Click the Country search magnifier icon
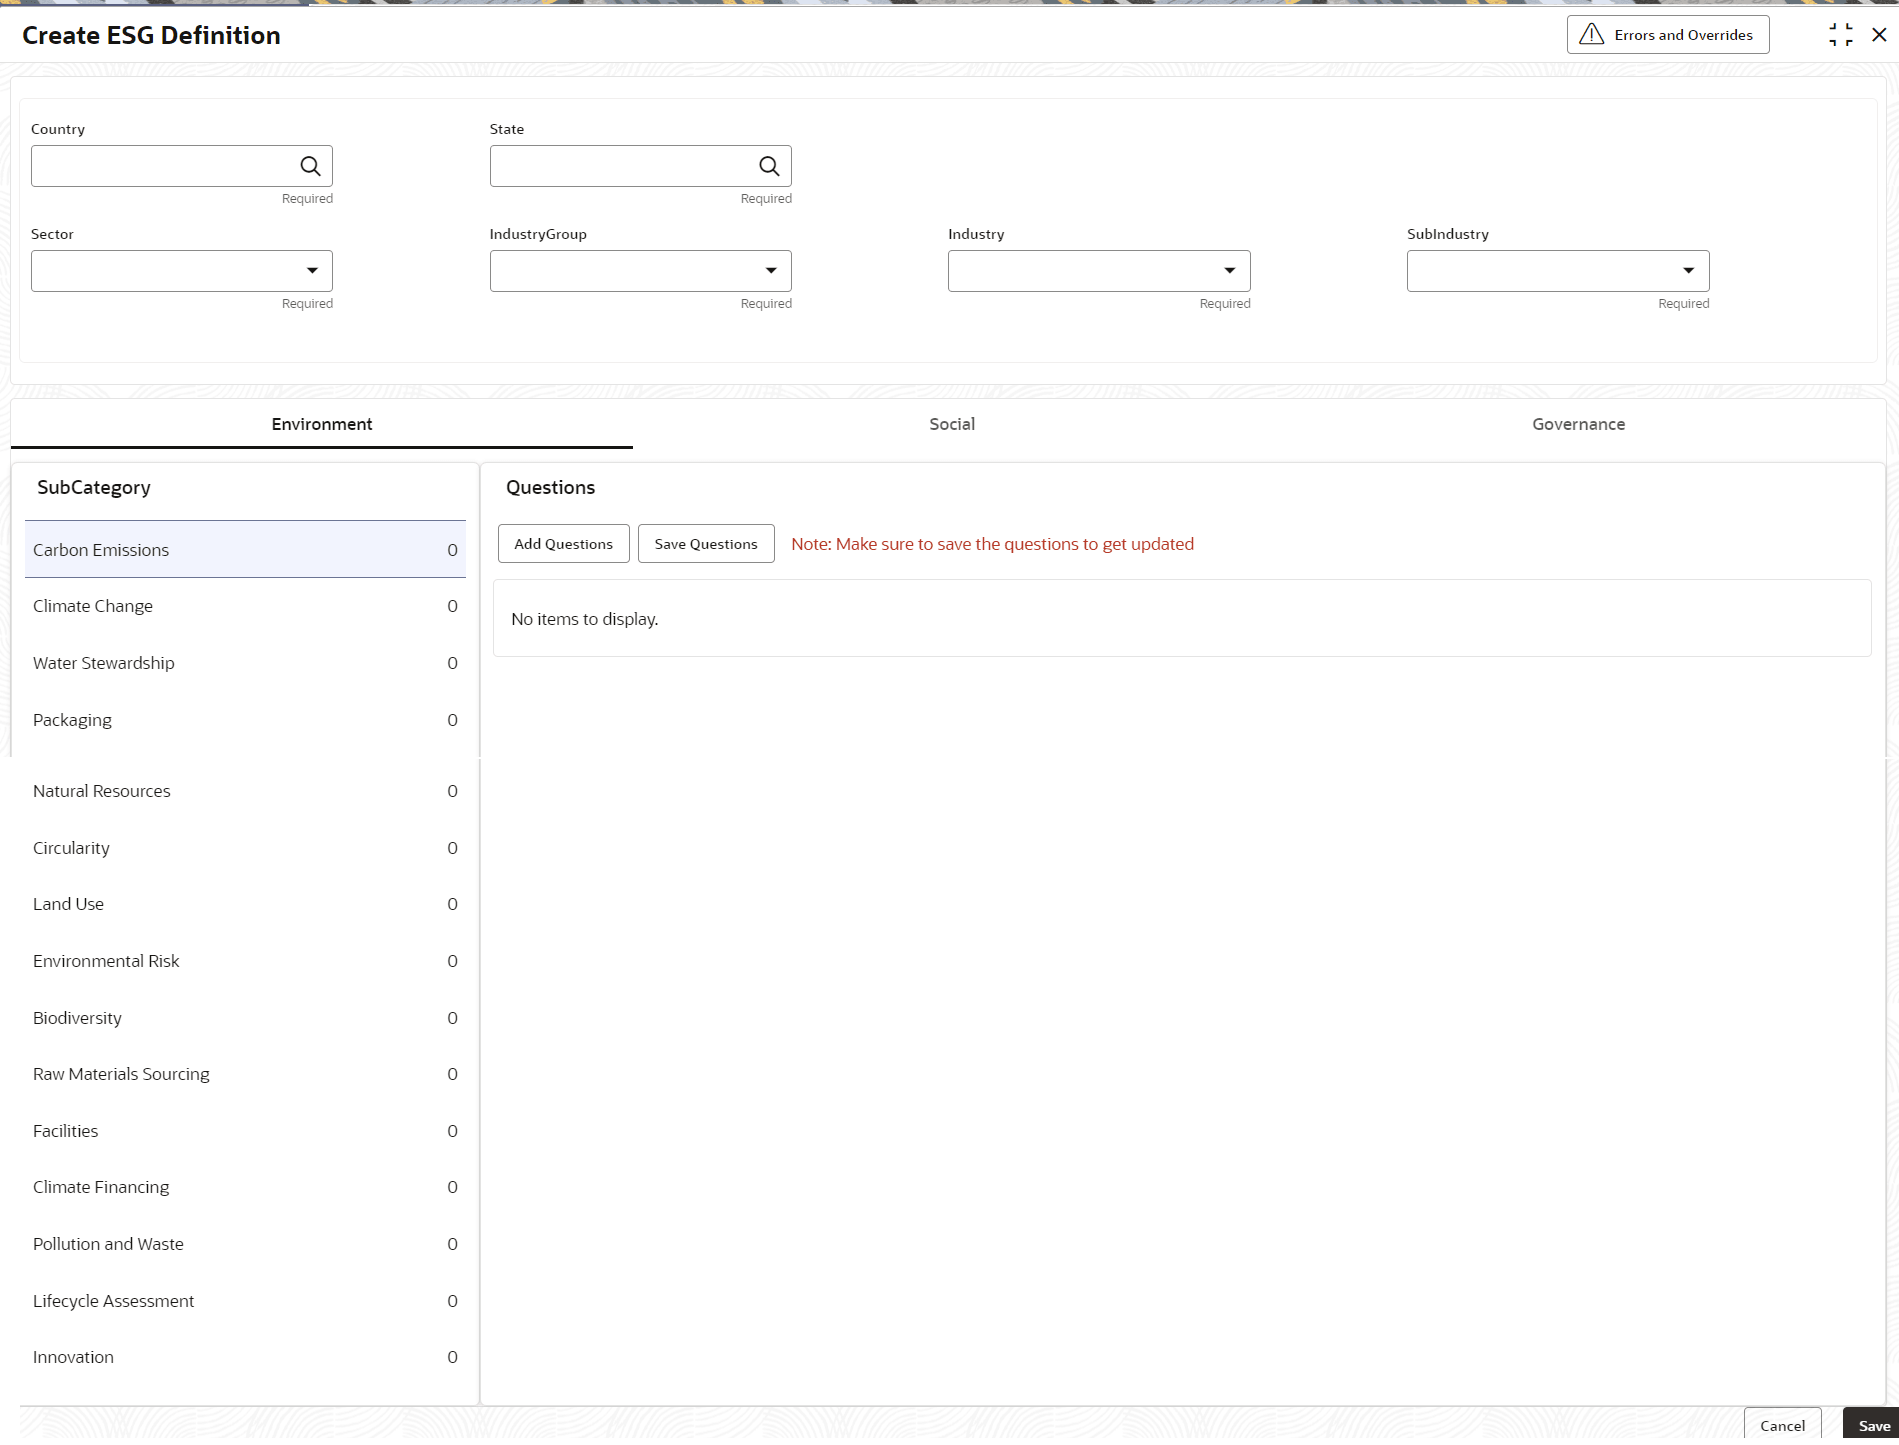Screen dimensions: 1899x1445 (311, 166)
